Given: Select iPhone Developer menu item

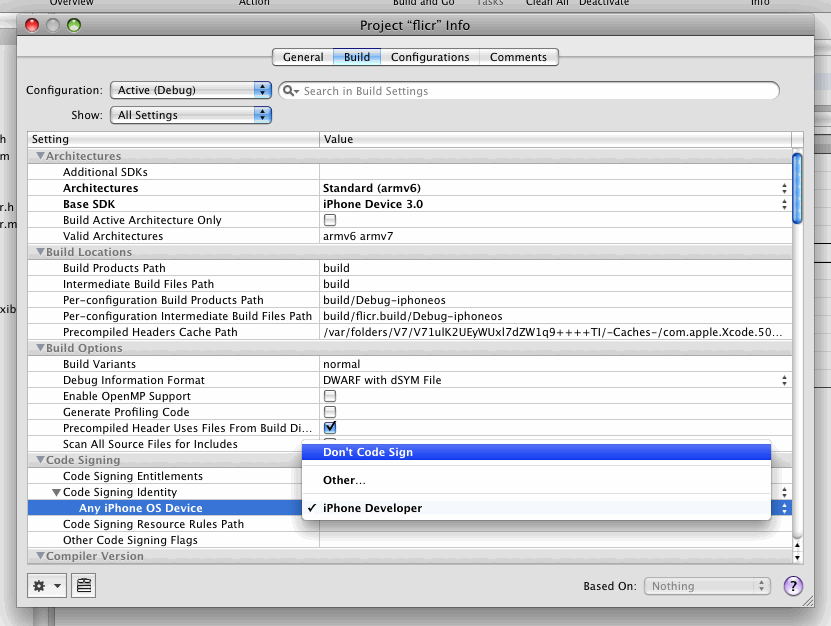Looking at the screenshot, I should tap(536, 508).
